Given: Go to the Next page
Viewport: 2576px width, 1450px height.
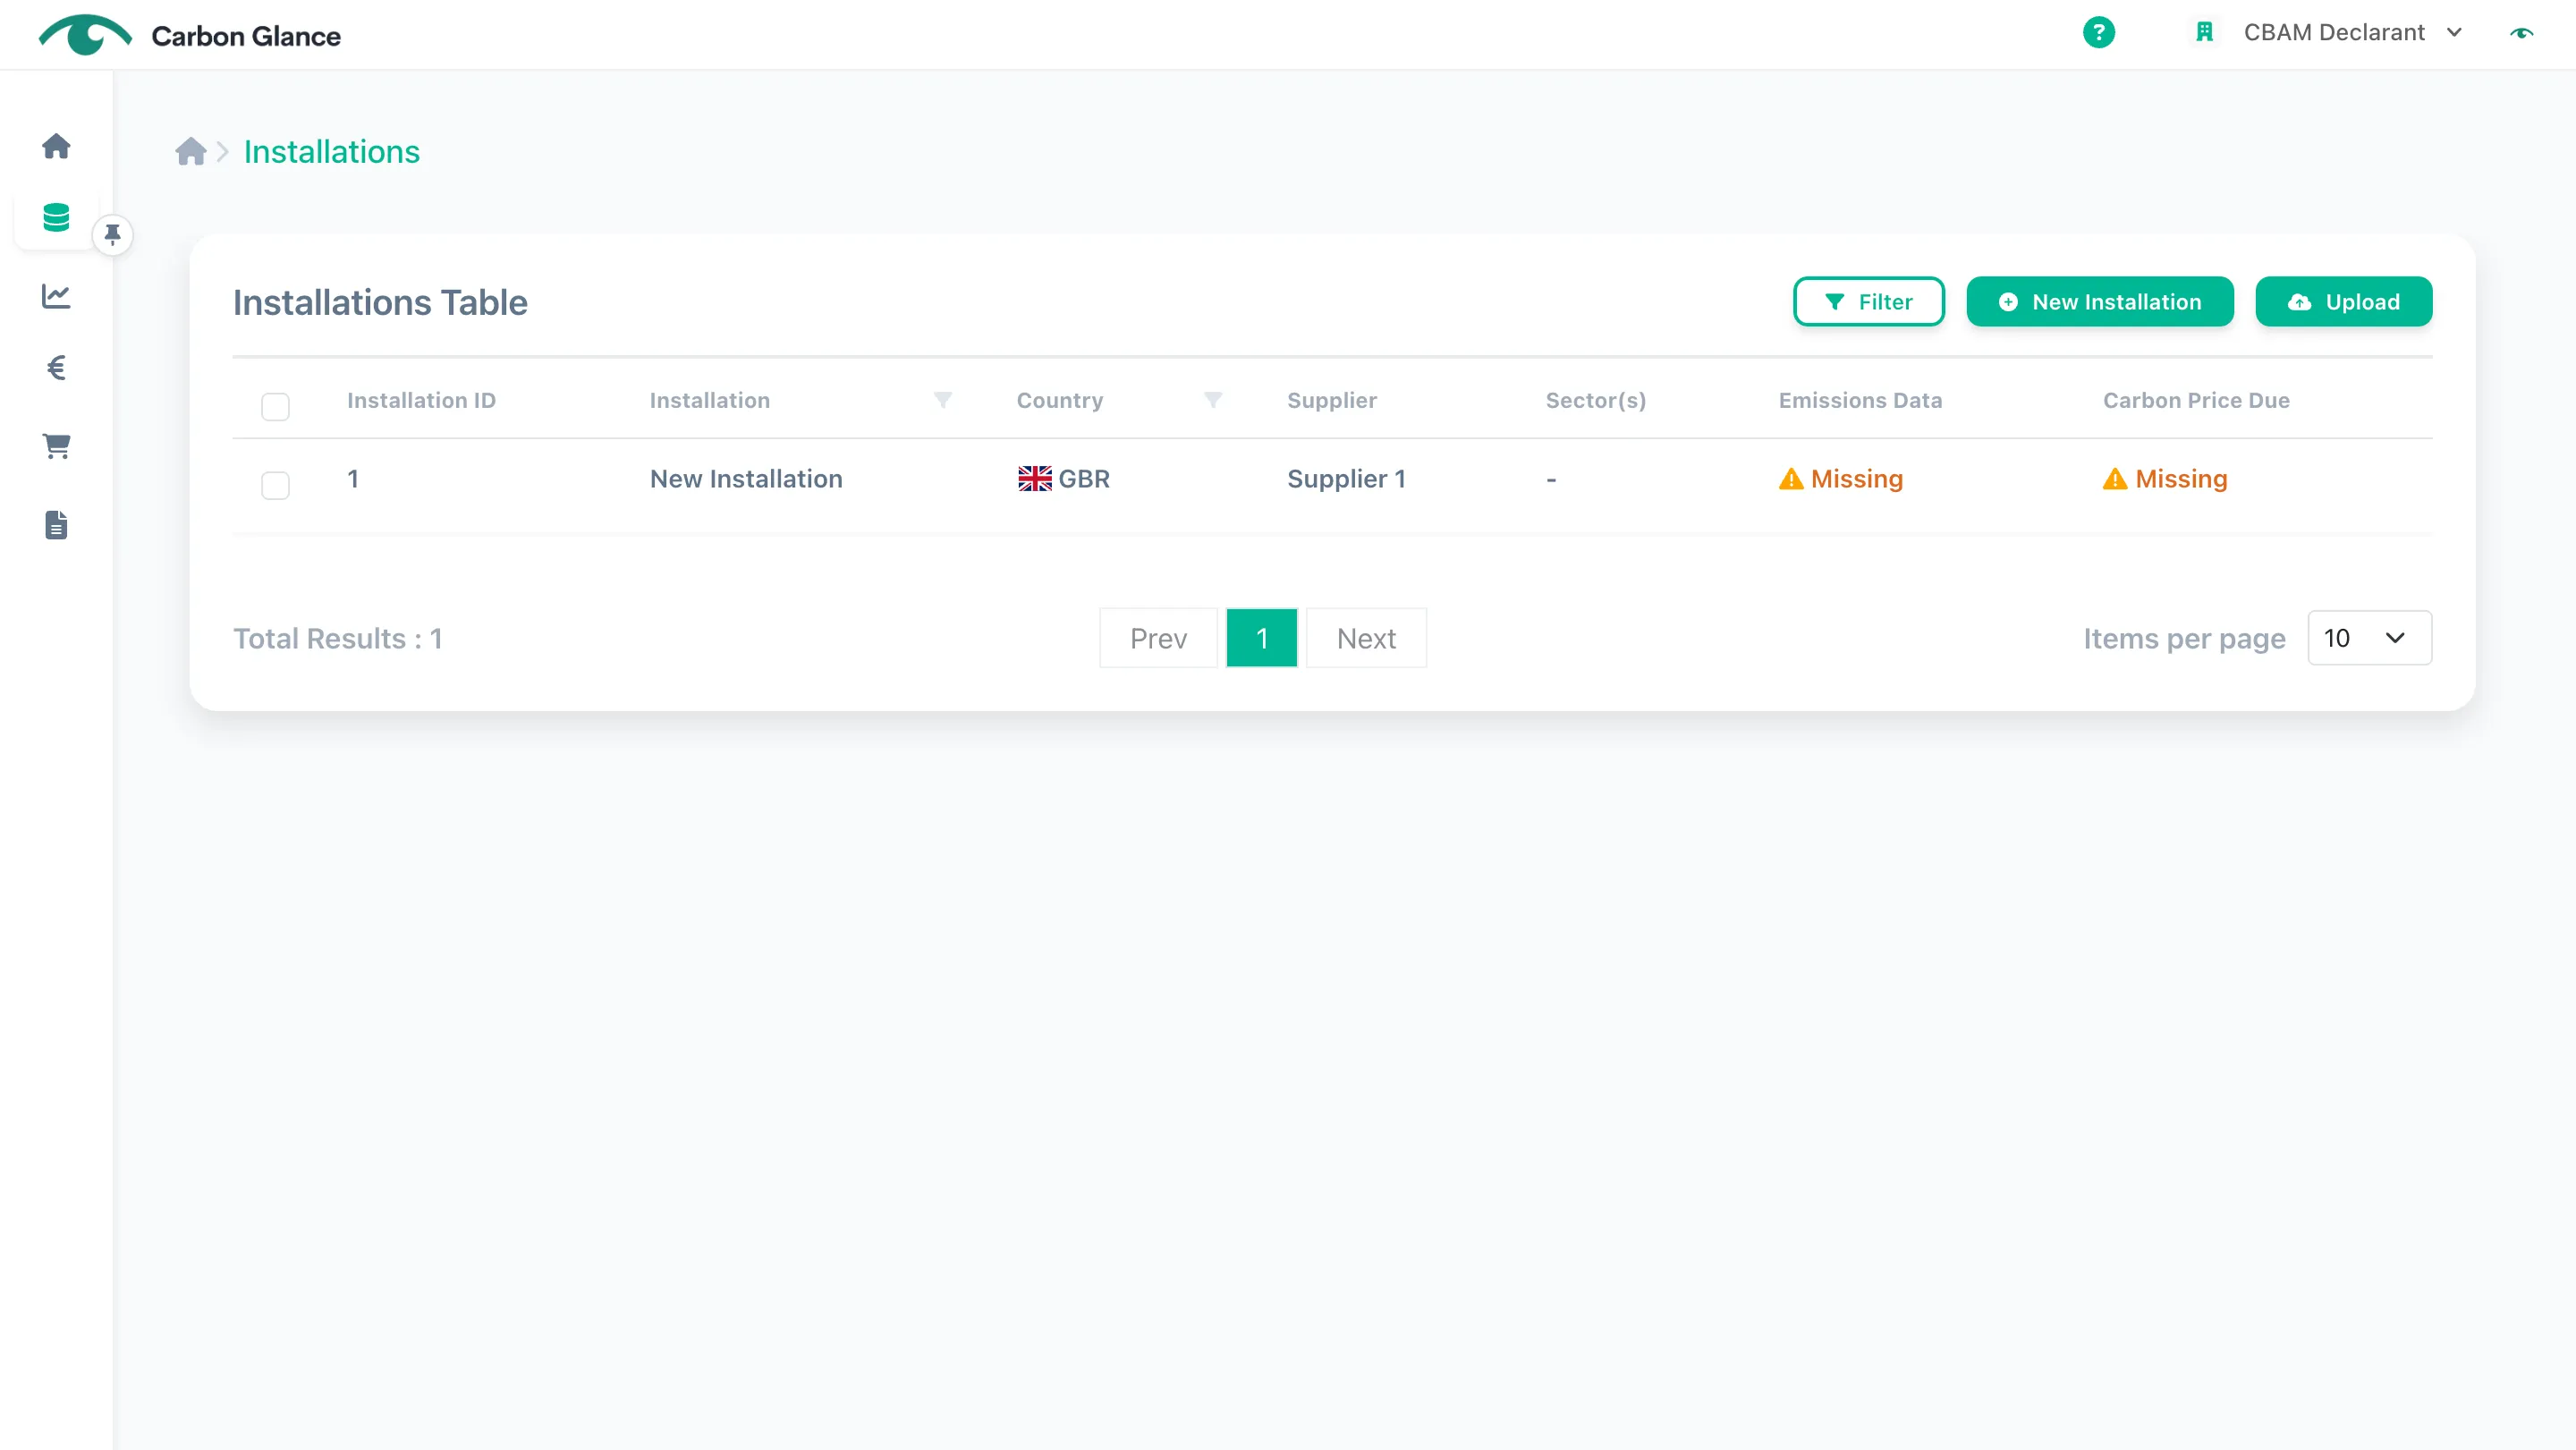Looking at the screenshot, I should [1366, 638].
